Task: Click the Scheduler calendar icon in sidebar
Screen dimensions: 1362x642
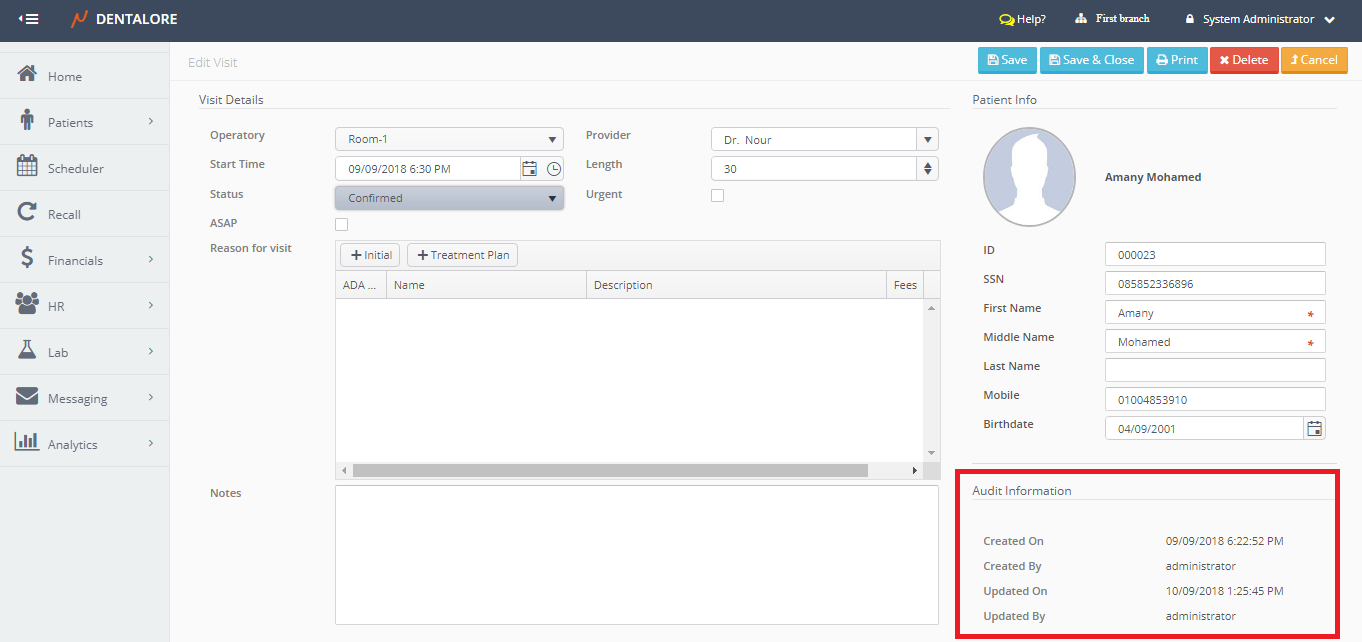Action: click(x=27, y=168)
